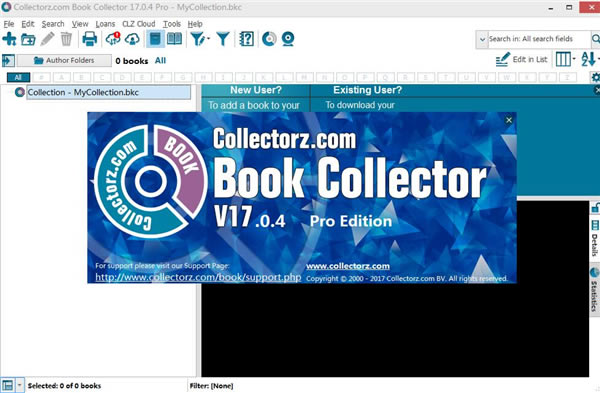
Task: Open the Statistics side tab
Action: (595, 291)
